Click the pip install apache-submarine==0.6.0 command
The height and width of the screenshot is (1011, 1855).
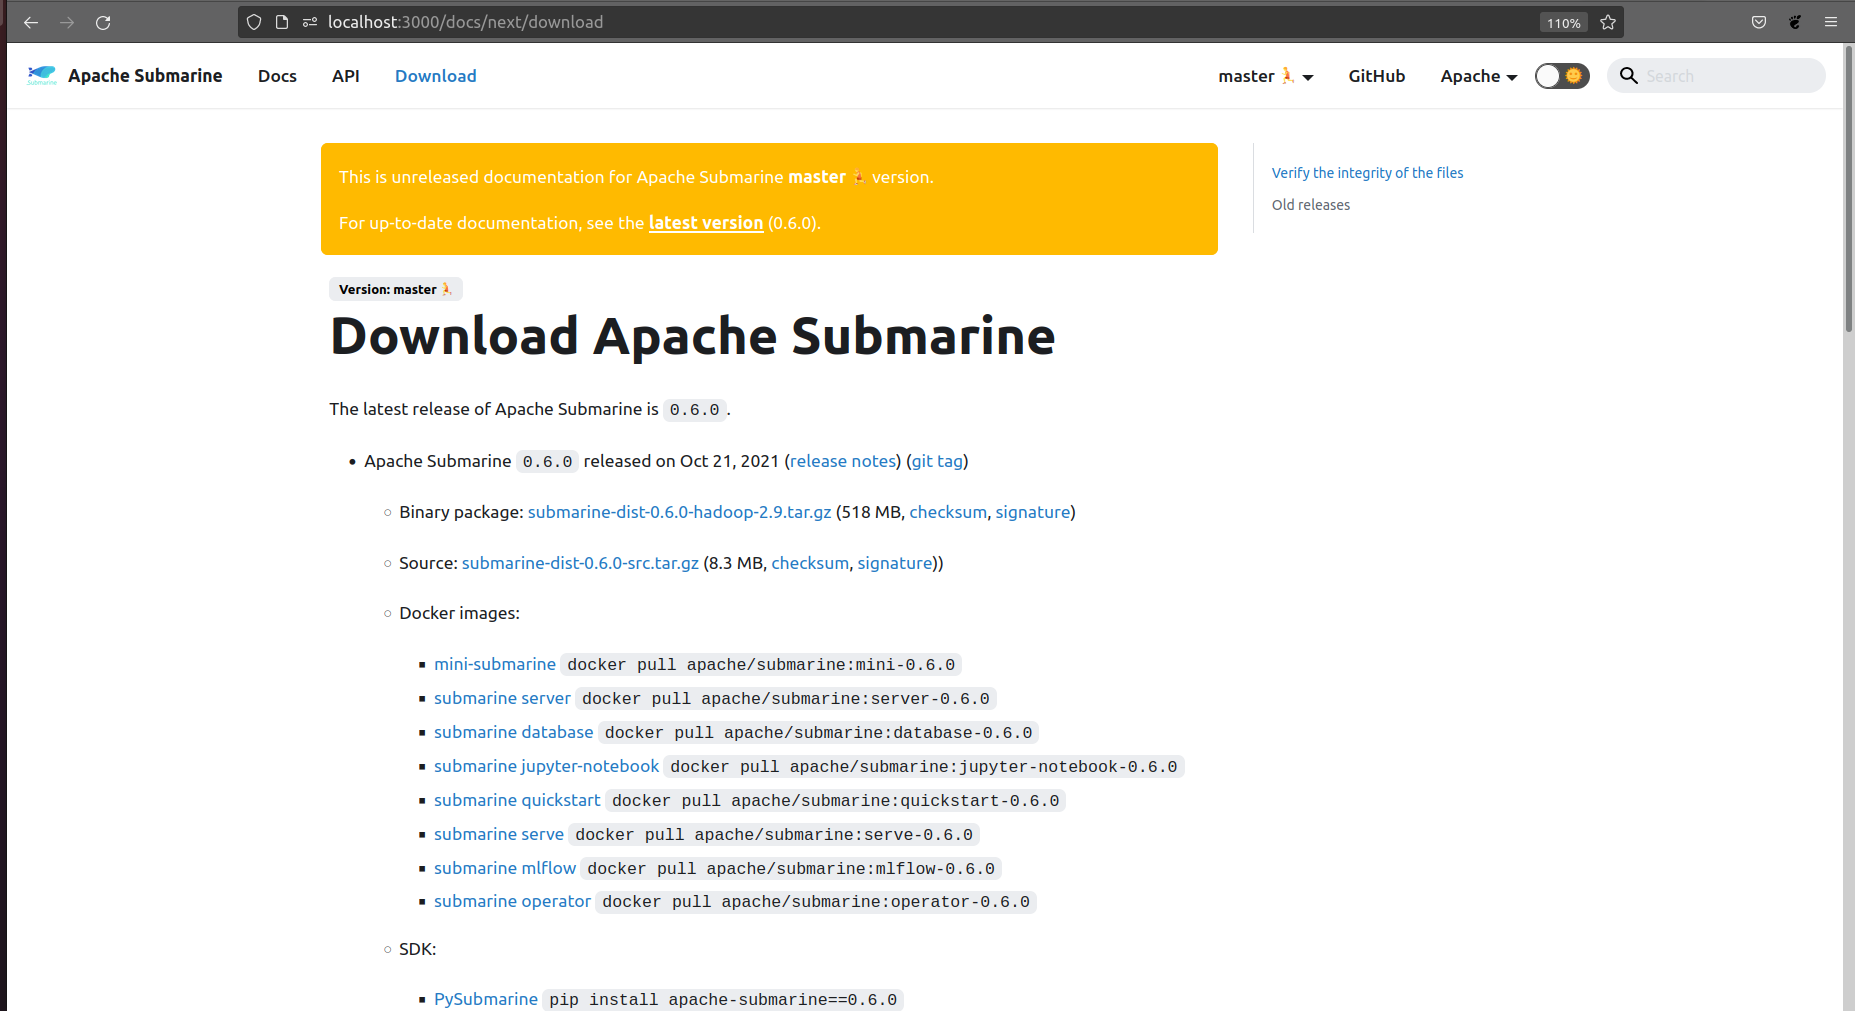[723, 1000]
